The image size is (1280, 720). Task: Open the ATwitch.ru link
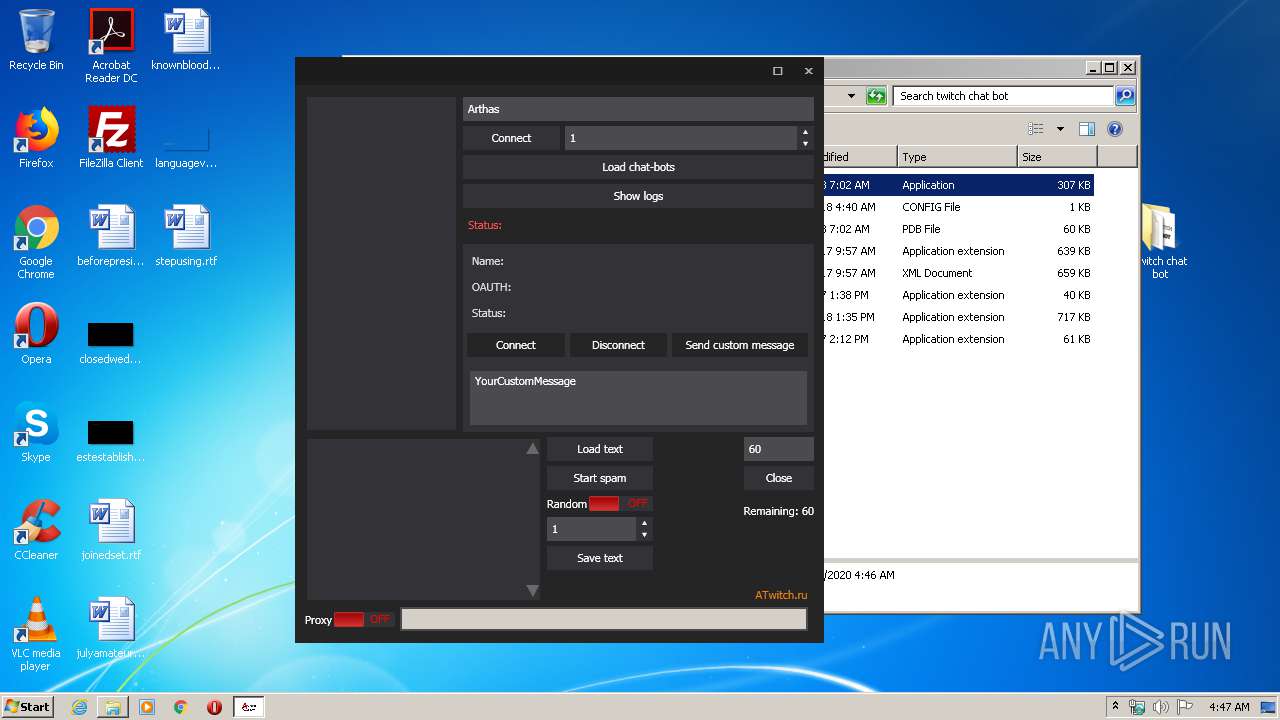[x=781, y=595]
